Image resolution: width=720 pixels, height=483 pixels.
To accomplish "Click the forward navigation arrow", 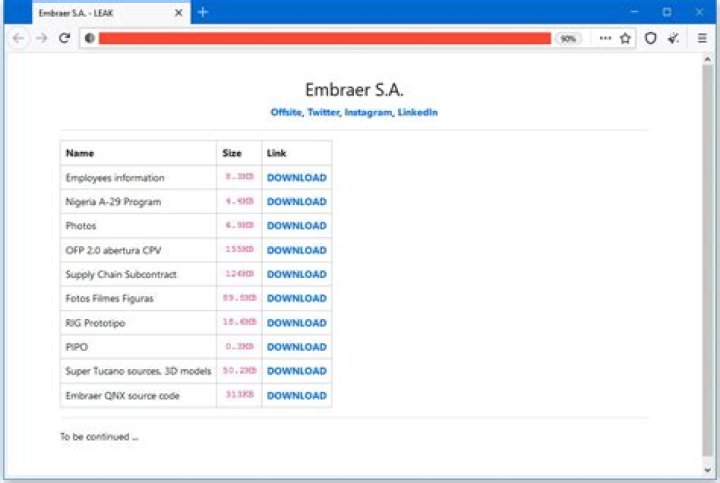I will (x=41, y=38).
